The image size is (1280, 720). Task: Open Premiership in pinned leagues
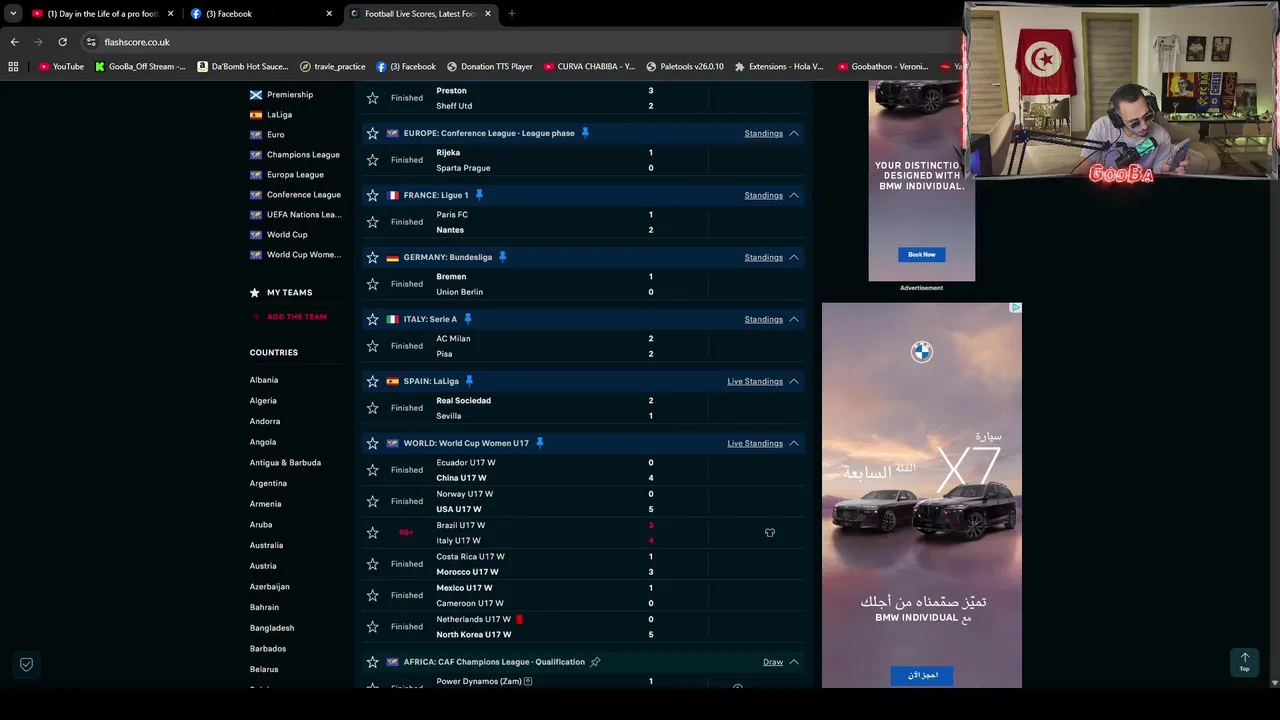[290, 95]
